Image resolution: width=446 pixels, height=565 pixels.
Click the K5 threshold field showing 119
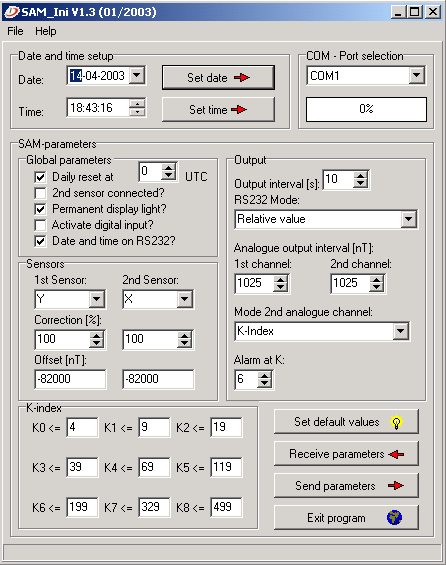click(227, 467)
